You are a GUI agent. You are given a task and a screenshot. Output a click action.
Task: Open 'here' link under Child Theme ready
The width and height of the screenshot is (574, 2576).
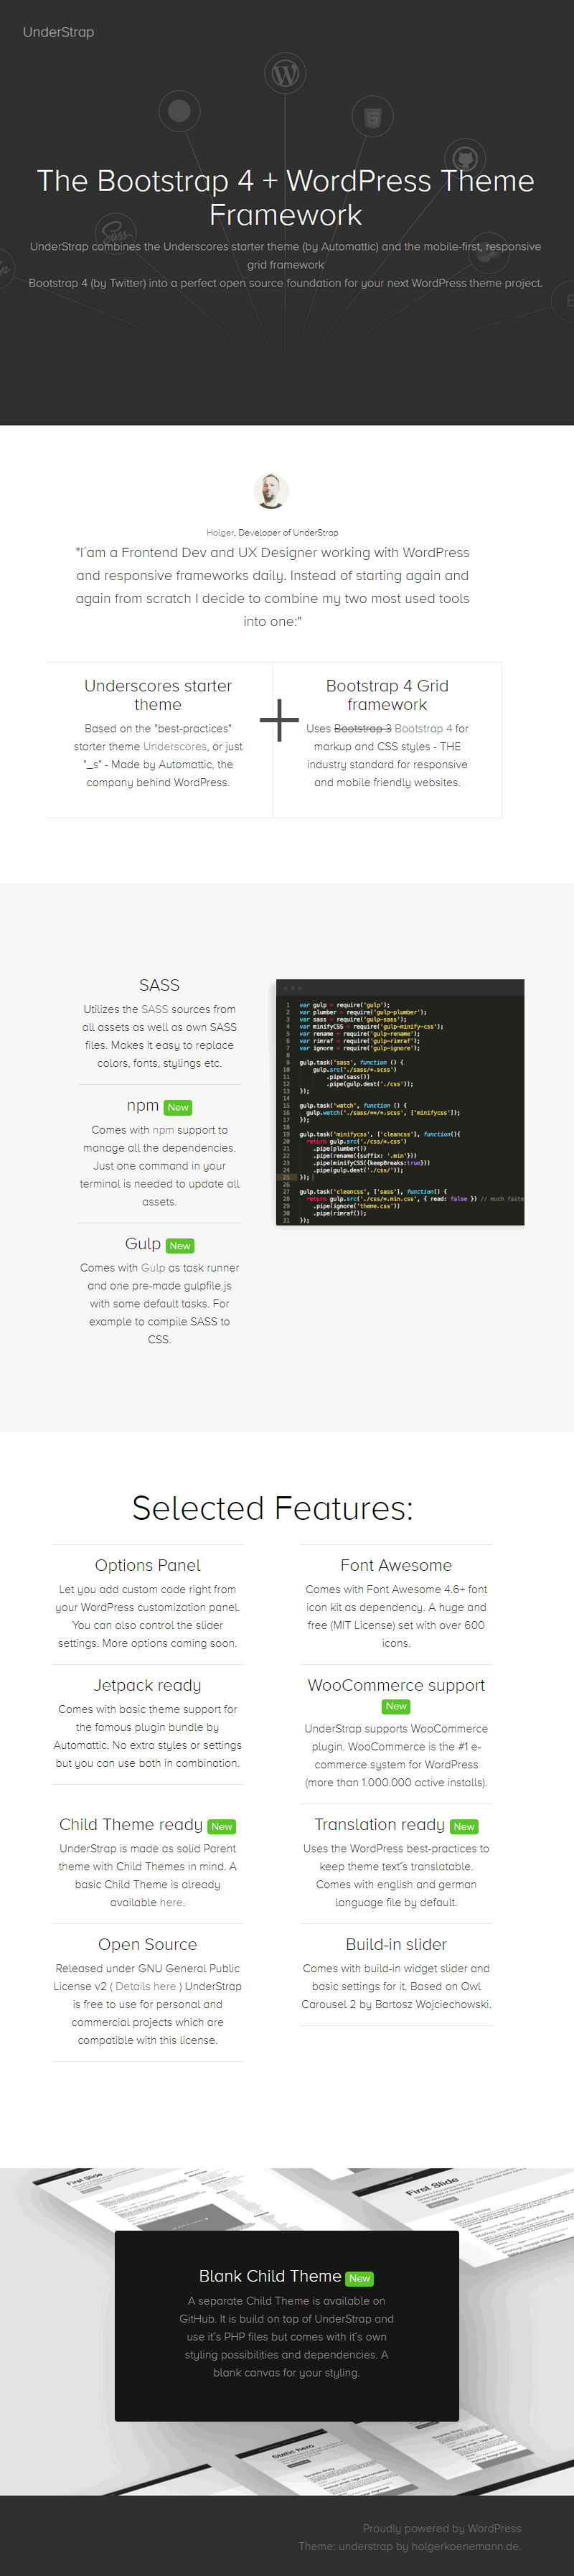click(x=172, y=1903)
